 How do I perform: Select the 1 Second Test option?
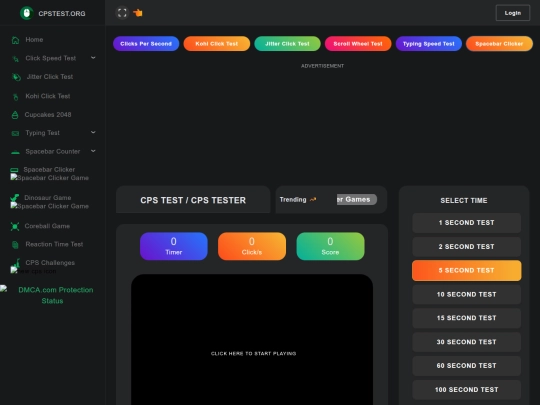click(467, 223)
